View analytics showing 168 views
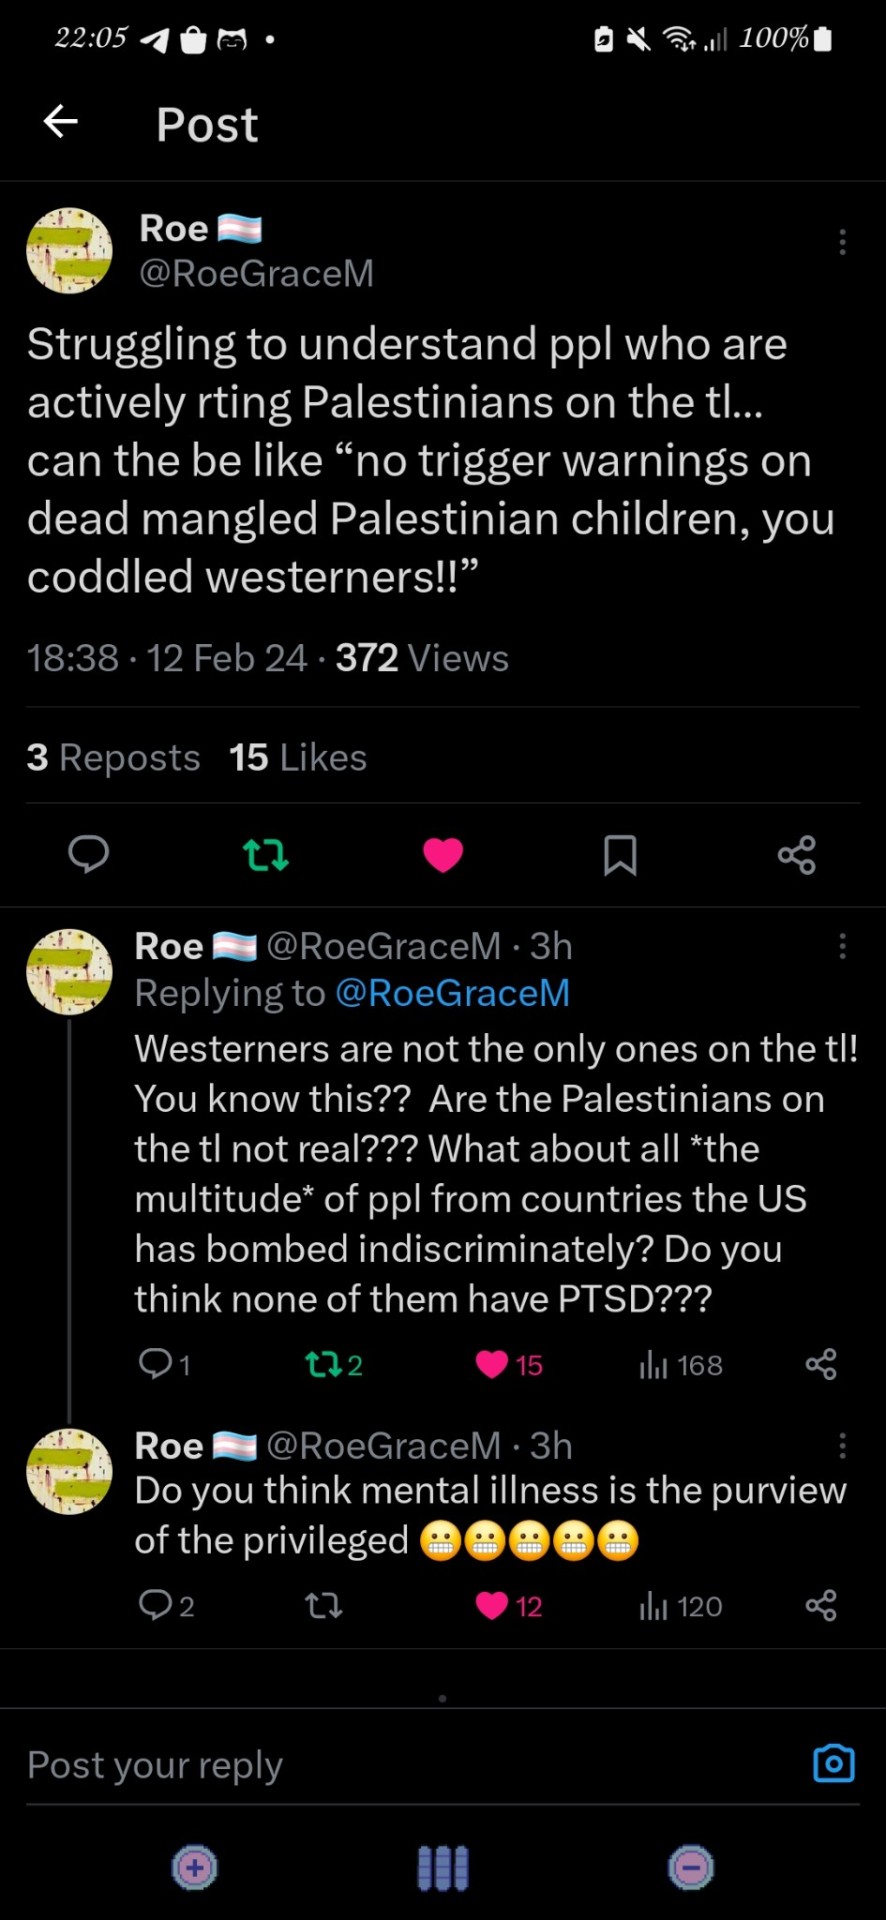The image size is (886, 1920). tap(681, 1365)
